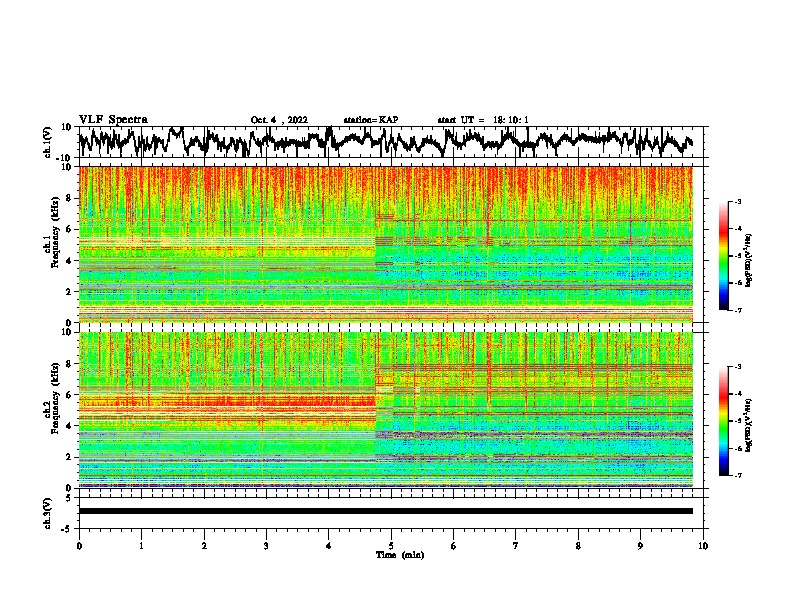Click the 8 kHz tick of ch.1 spectrogram

[70, 198]
